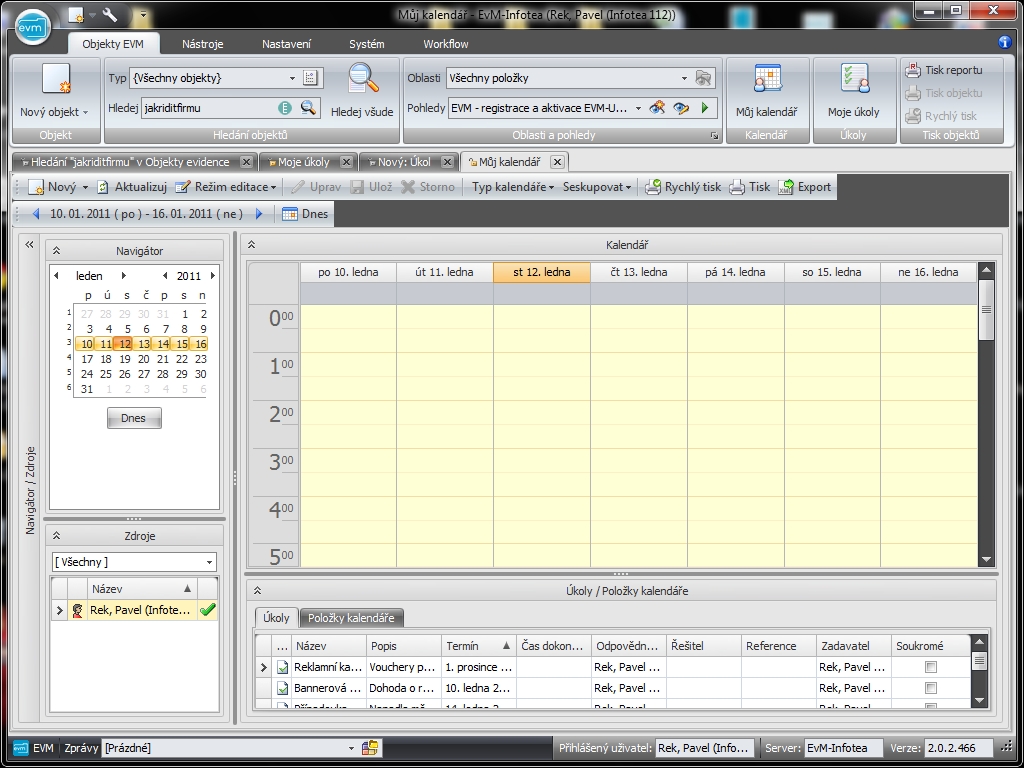The width and height of the screenshot is (1024, 768).
Task: Click the Export toolbar icon
Action: [x=787, y=187]
